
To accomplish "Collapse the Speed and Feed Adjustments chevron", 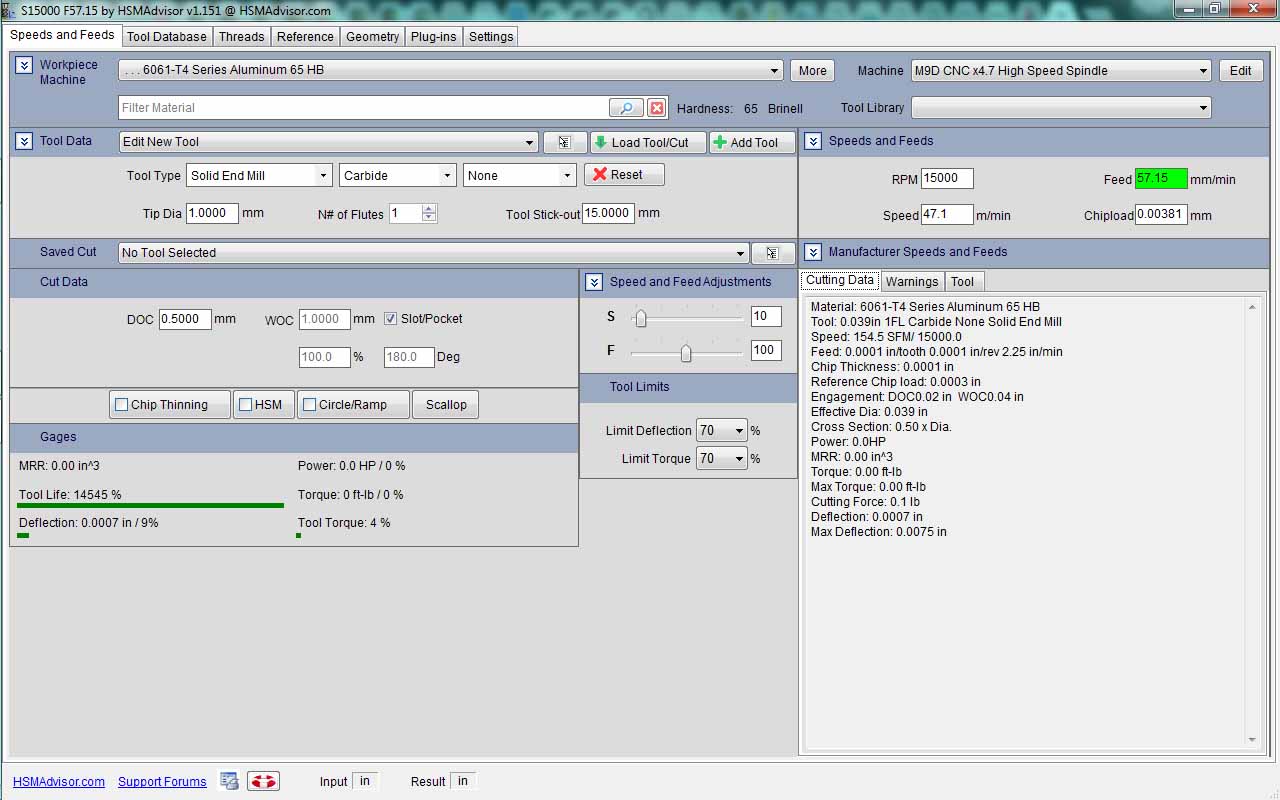I will click(x=594, y=282).
